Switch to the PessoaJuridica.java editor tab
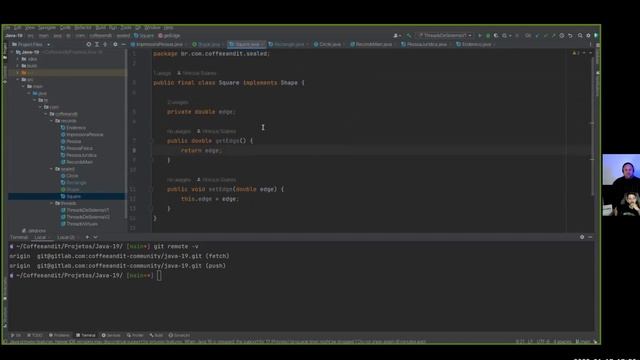The image size is (640, 360). [427, 44]
